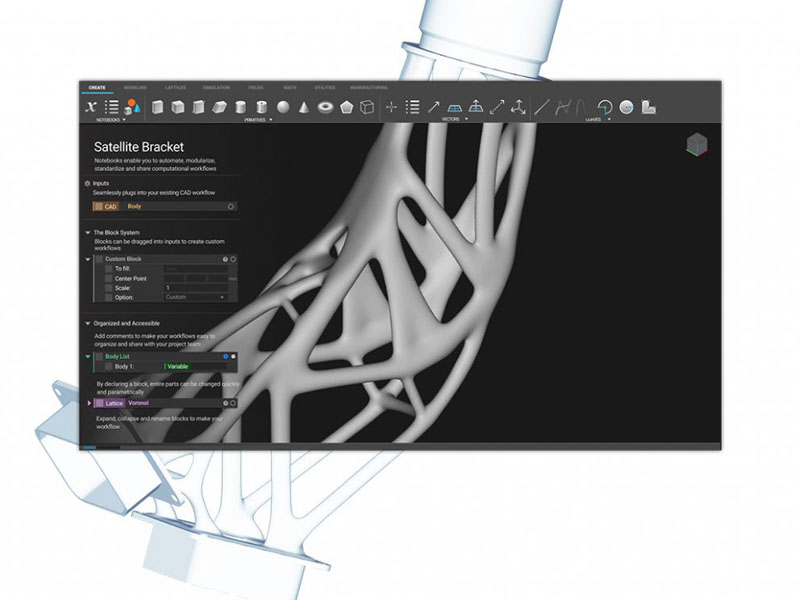Image resolution: width=800 pixels, height=600 pixels.
Task: Open the Simulation ribbon tab
Action: pyautogui.click(x=216, y=88)
